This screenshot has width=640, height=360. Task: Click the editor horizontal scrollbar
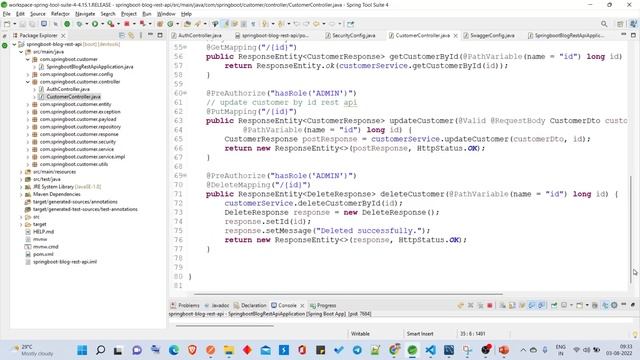tap(348, 293)
